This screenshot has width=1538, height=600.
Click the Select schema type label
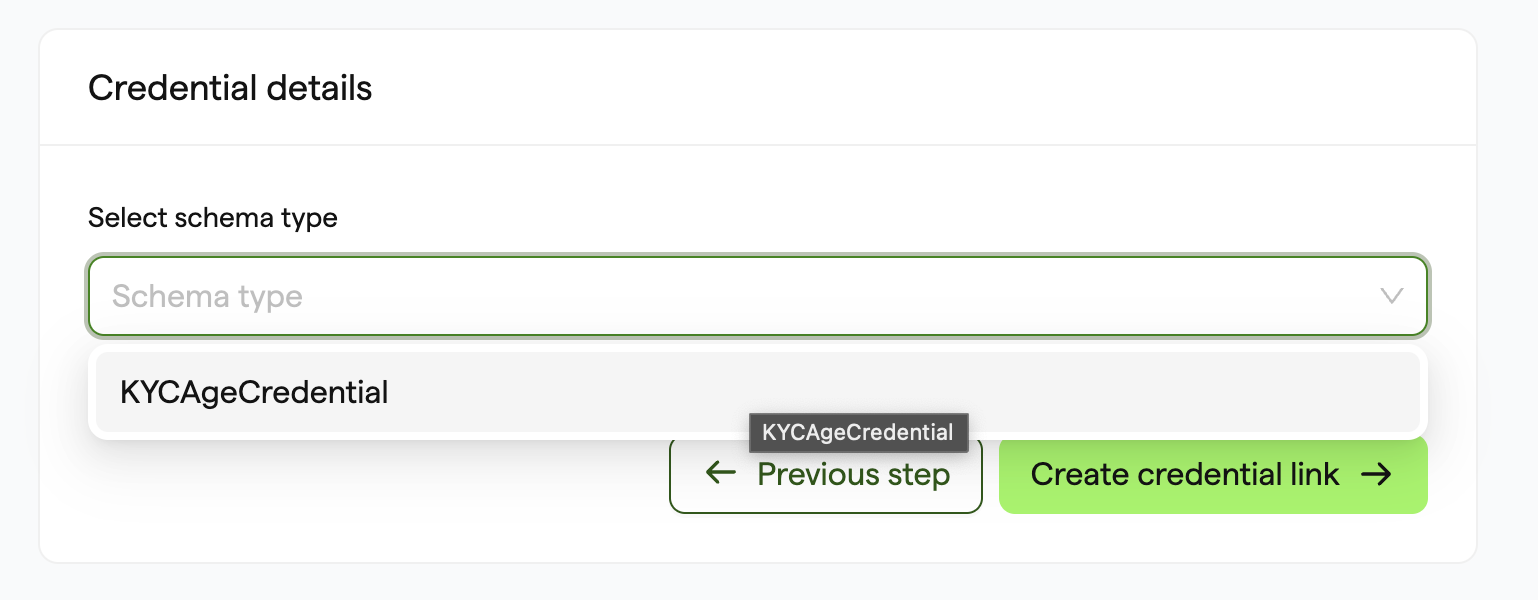(213, 217)
